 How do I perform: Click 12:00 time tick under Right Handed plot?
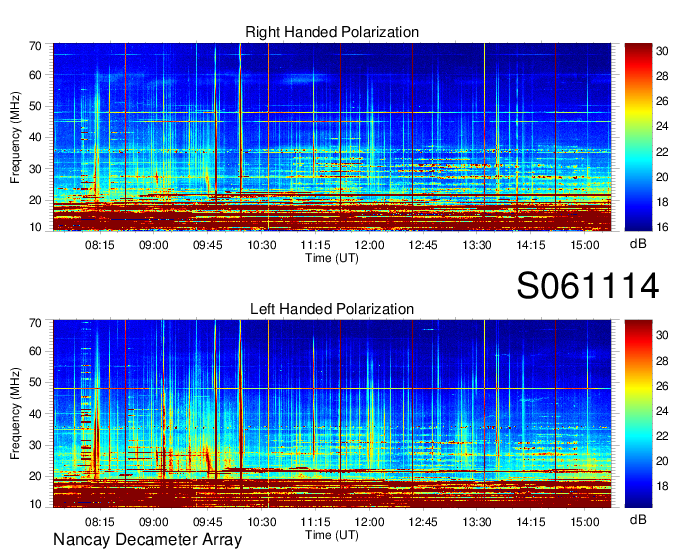(369, 245)
